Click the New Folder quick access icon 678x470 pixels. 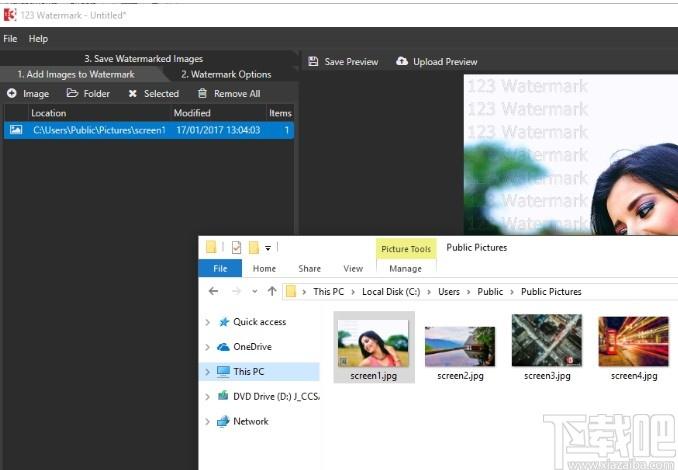point(254,247)
